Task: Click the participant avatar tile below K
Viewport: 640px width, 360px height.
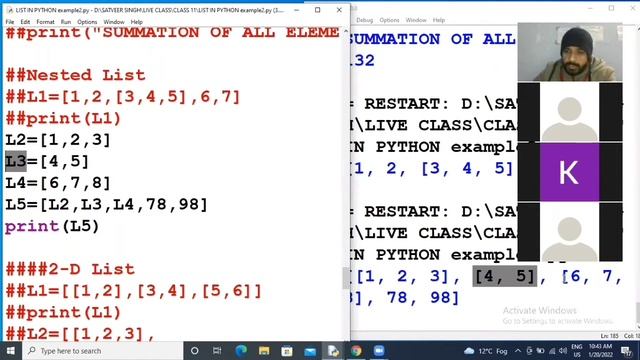Action: click(x=569, y=232)
